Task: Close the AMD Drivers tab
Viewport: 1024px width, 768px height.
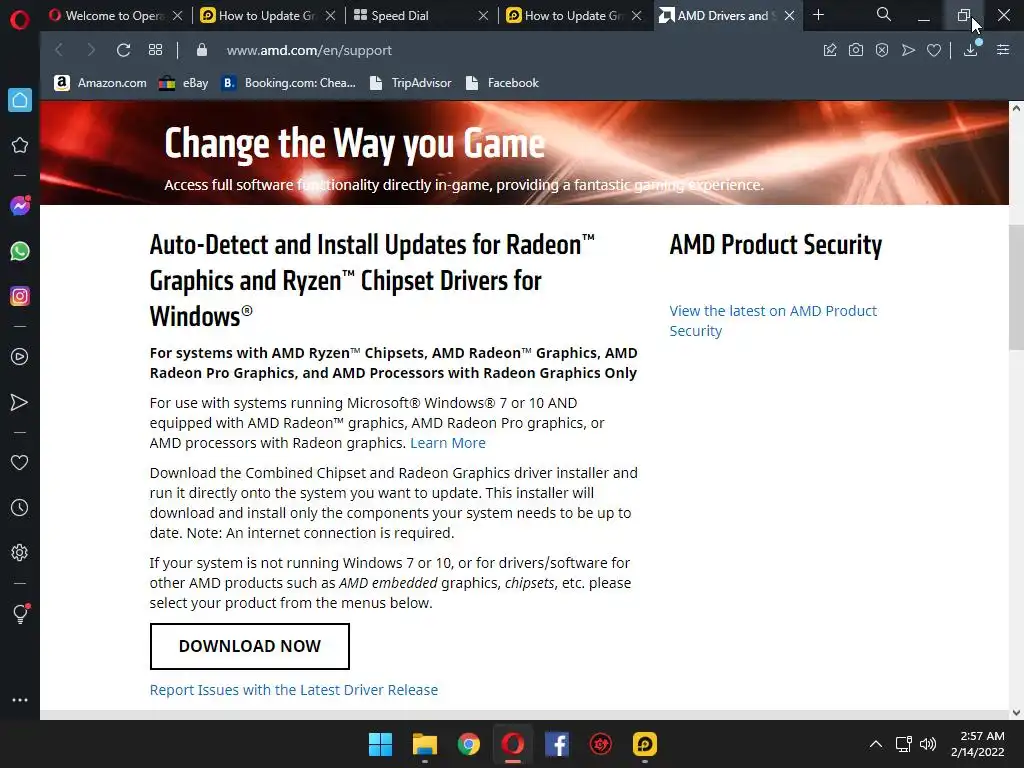Action: coord(790,16)
